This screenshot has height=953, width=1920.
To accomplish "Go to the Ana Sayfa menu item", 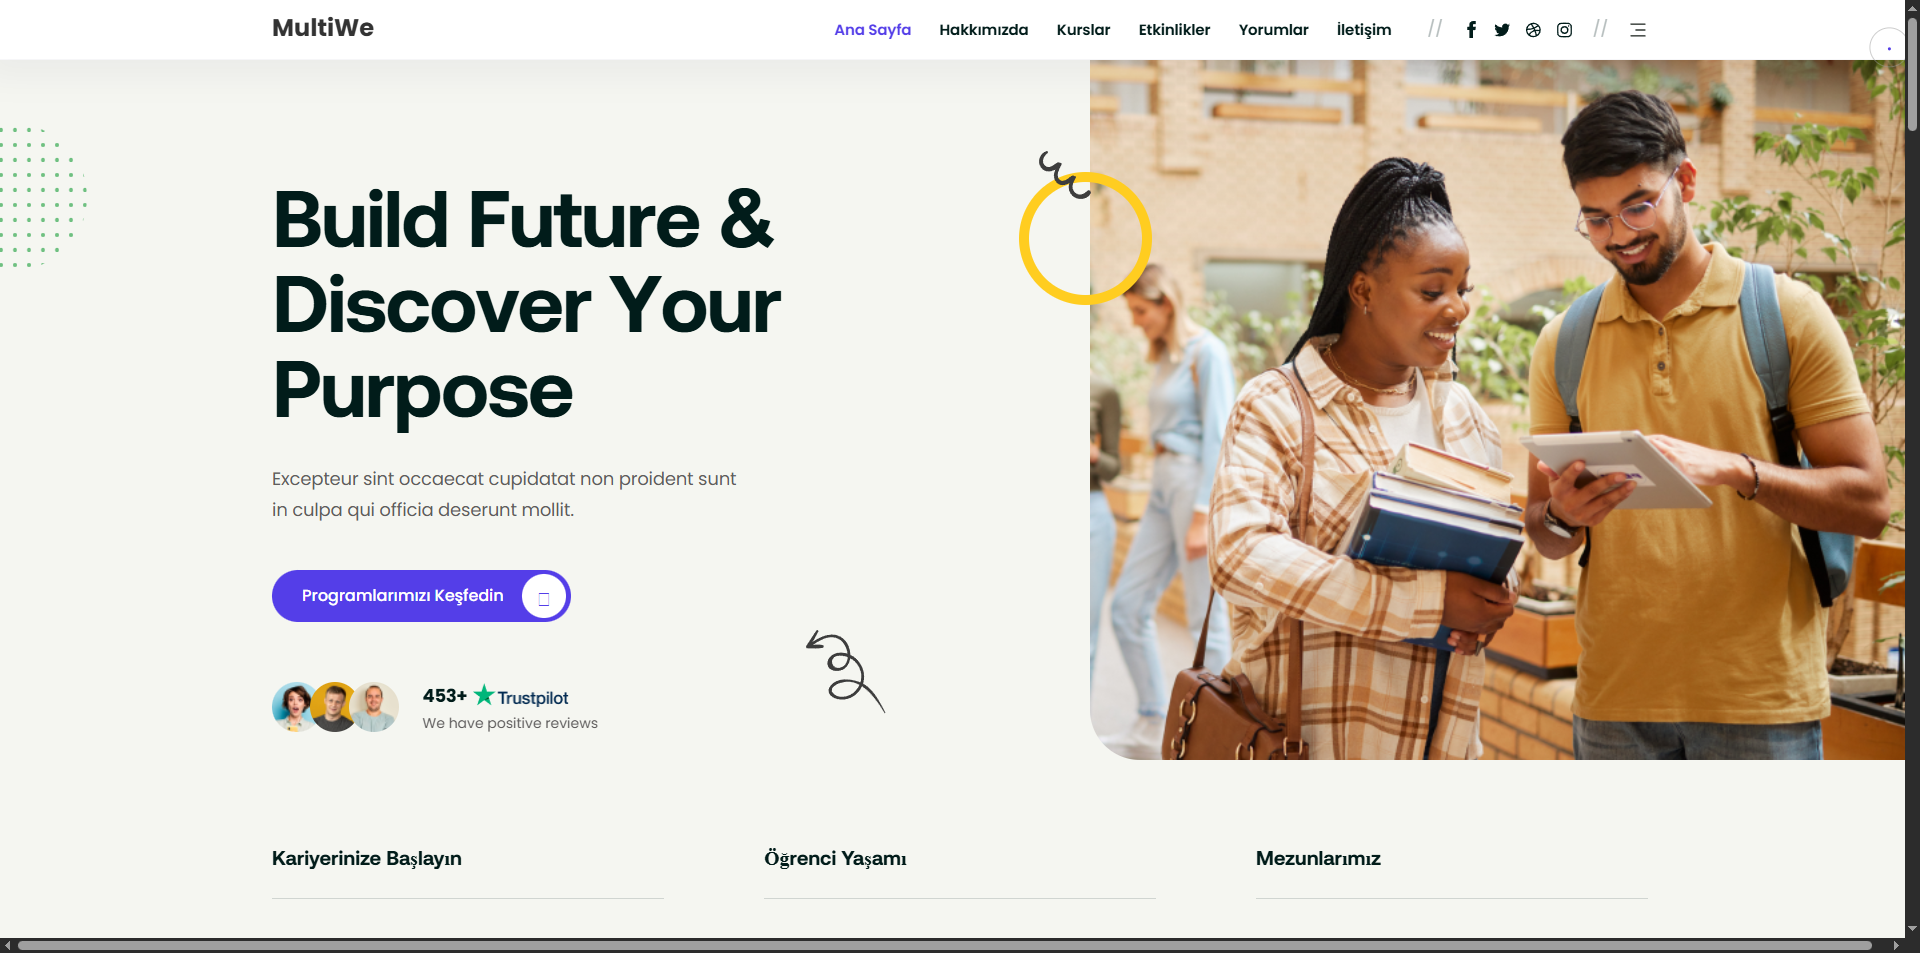I will pyautogui.click(x=872, y=30).
